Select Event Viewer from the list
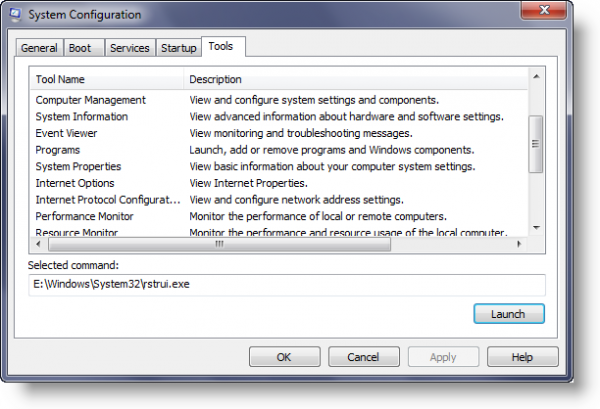The image size is (600, 409). [69, 133]
